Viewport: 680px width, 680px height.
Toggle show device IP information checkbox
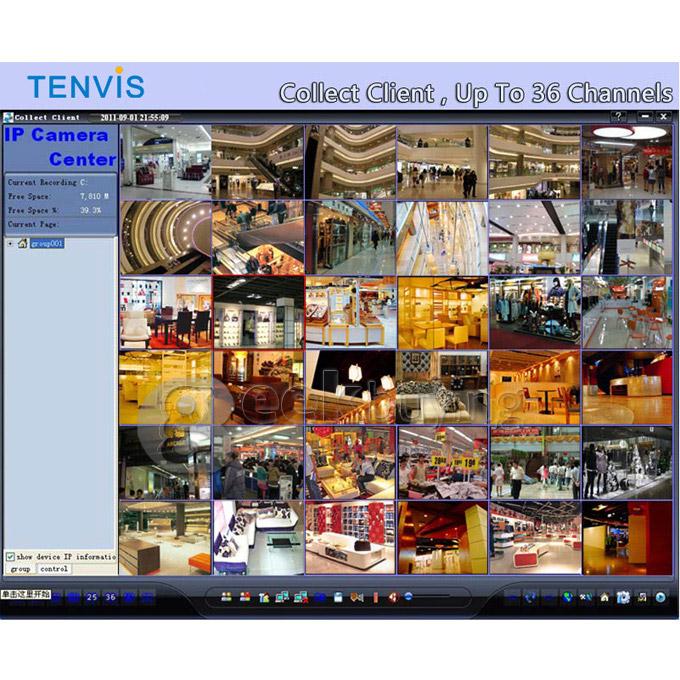[10, 556]
